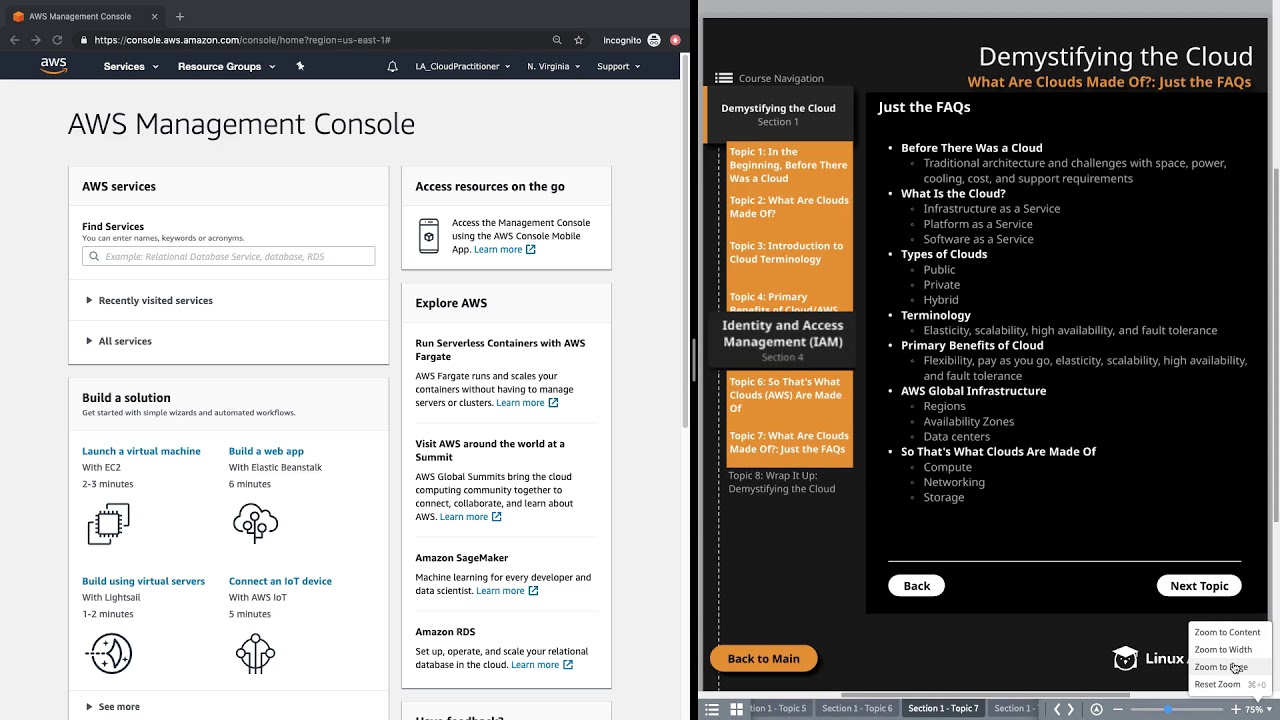Go to previous page with left chevron
Viewport: 1280px width, 720px height.
(1057, 709)
